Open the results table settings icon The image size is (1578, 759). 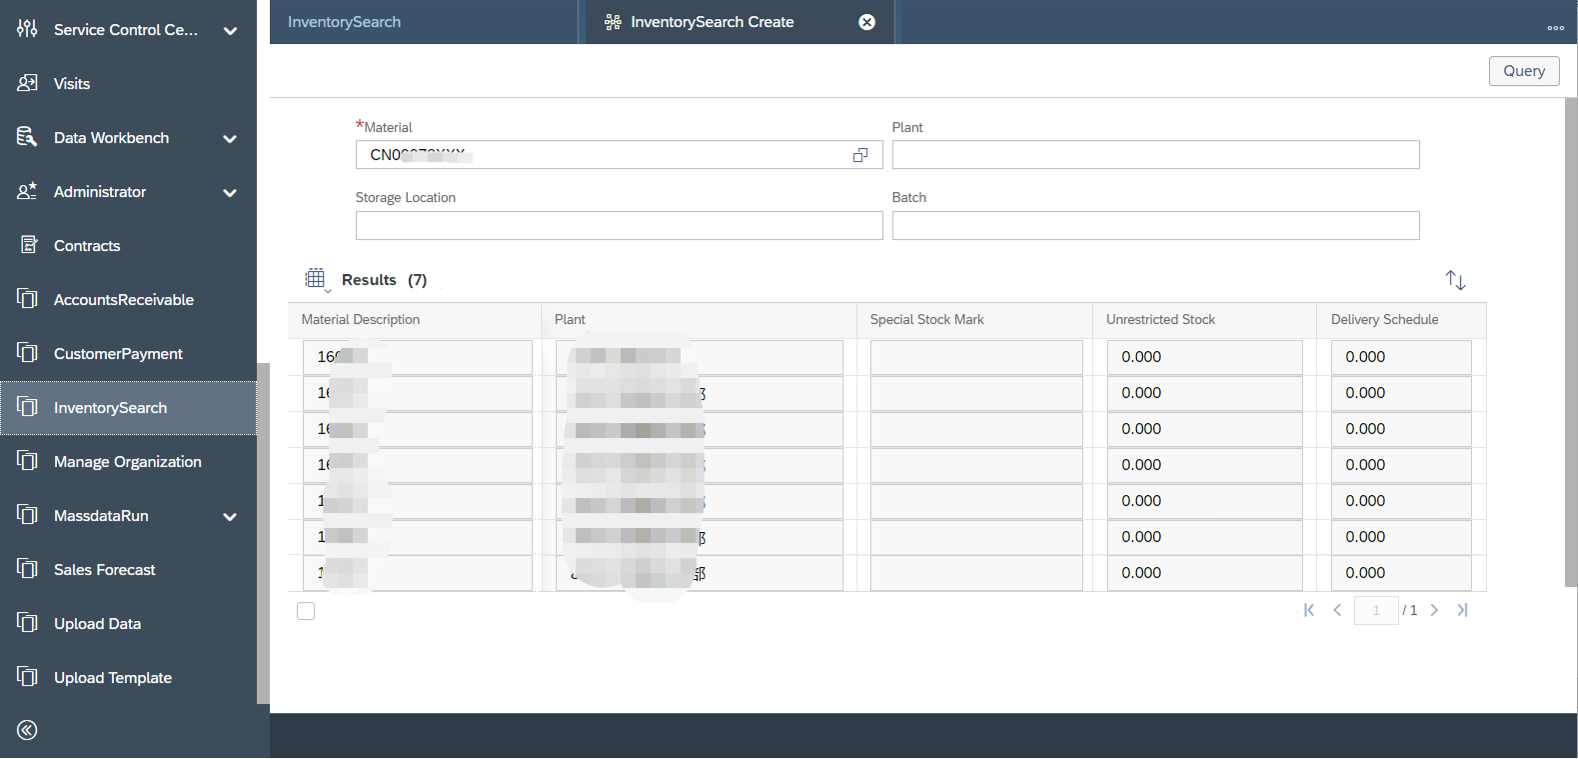tap(316, 279)
